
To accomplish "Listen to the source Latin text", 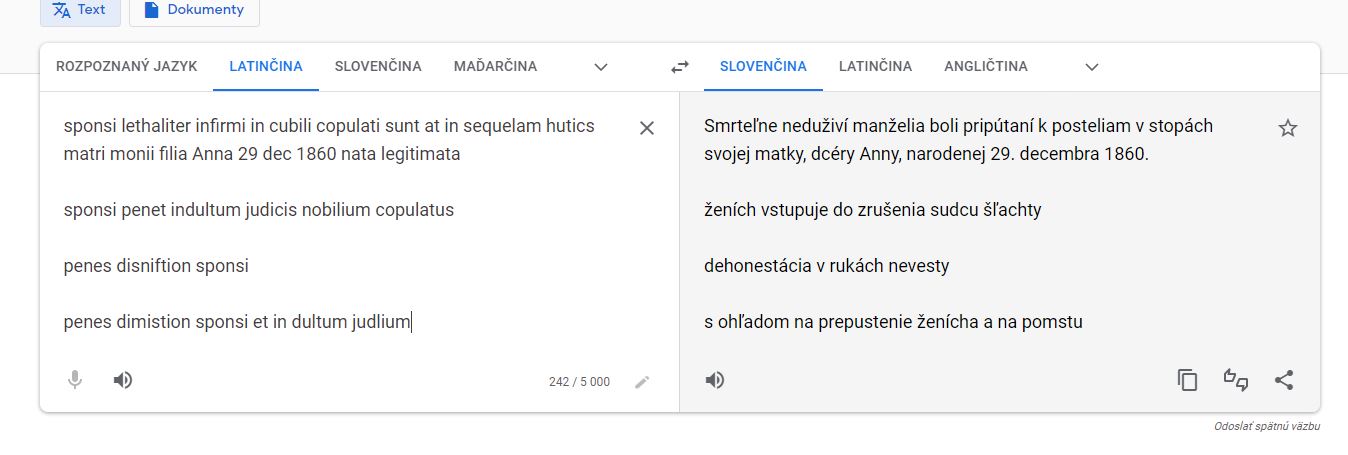I will click(123, 380).
